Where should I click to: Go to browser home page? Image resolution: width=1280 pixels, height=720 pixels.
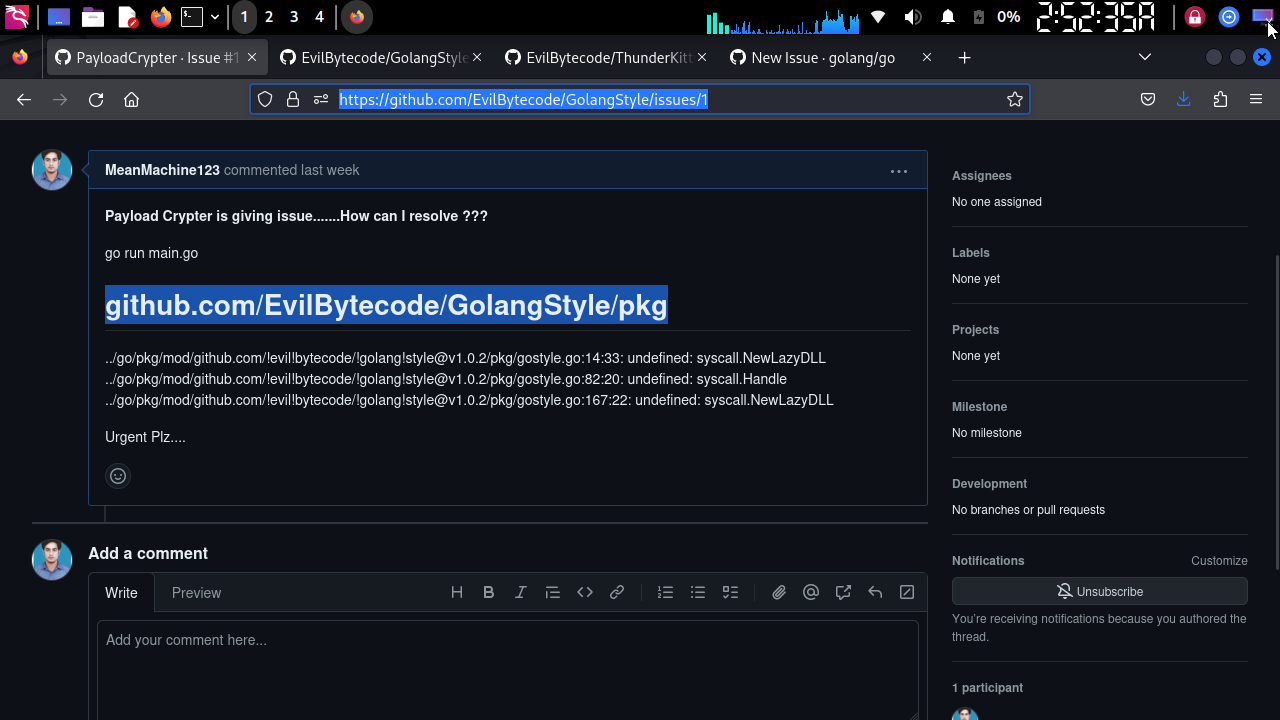click(x=131, y=99)
